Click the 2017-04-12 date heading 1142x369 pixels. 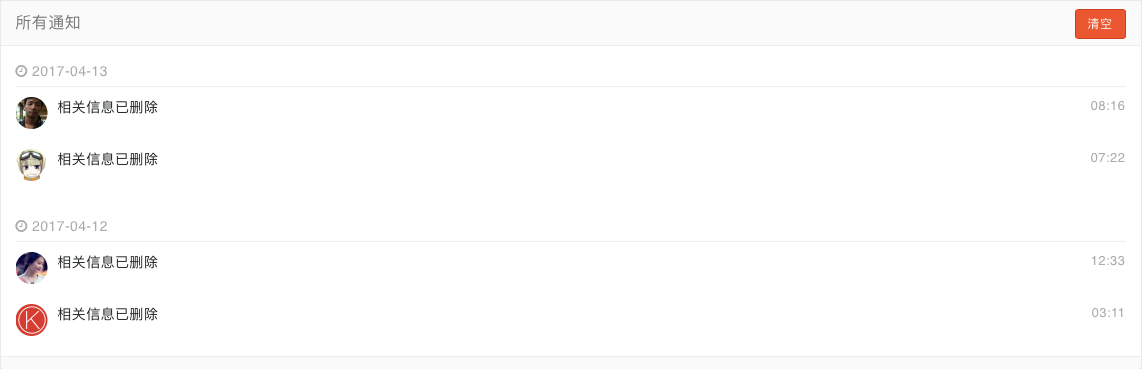pos(70,226)
